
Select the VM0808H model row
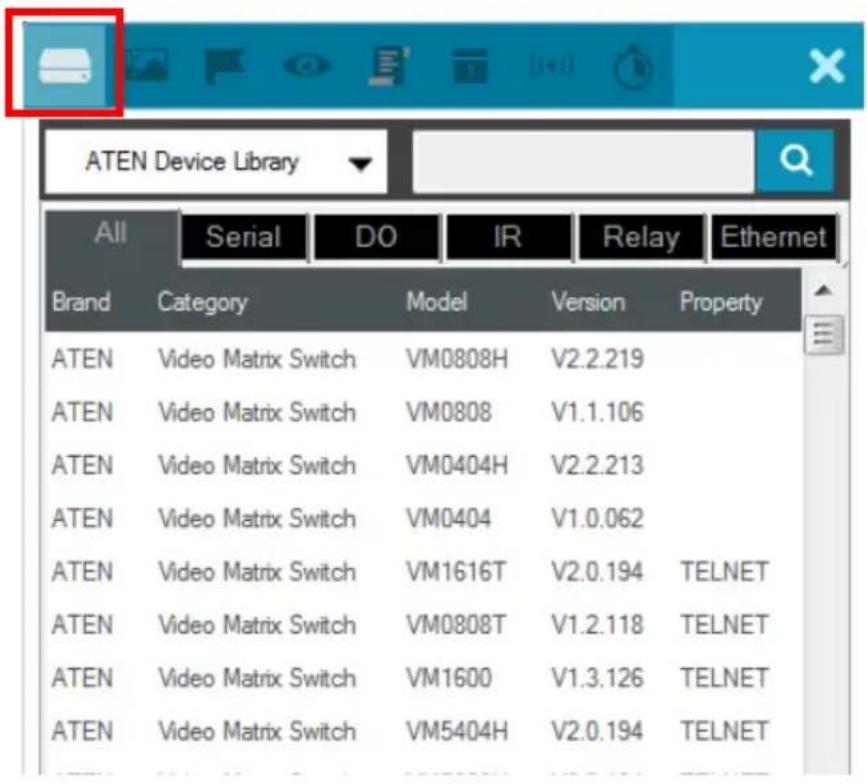423,359
